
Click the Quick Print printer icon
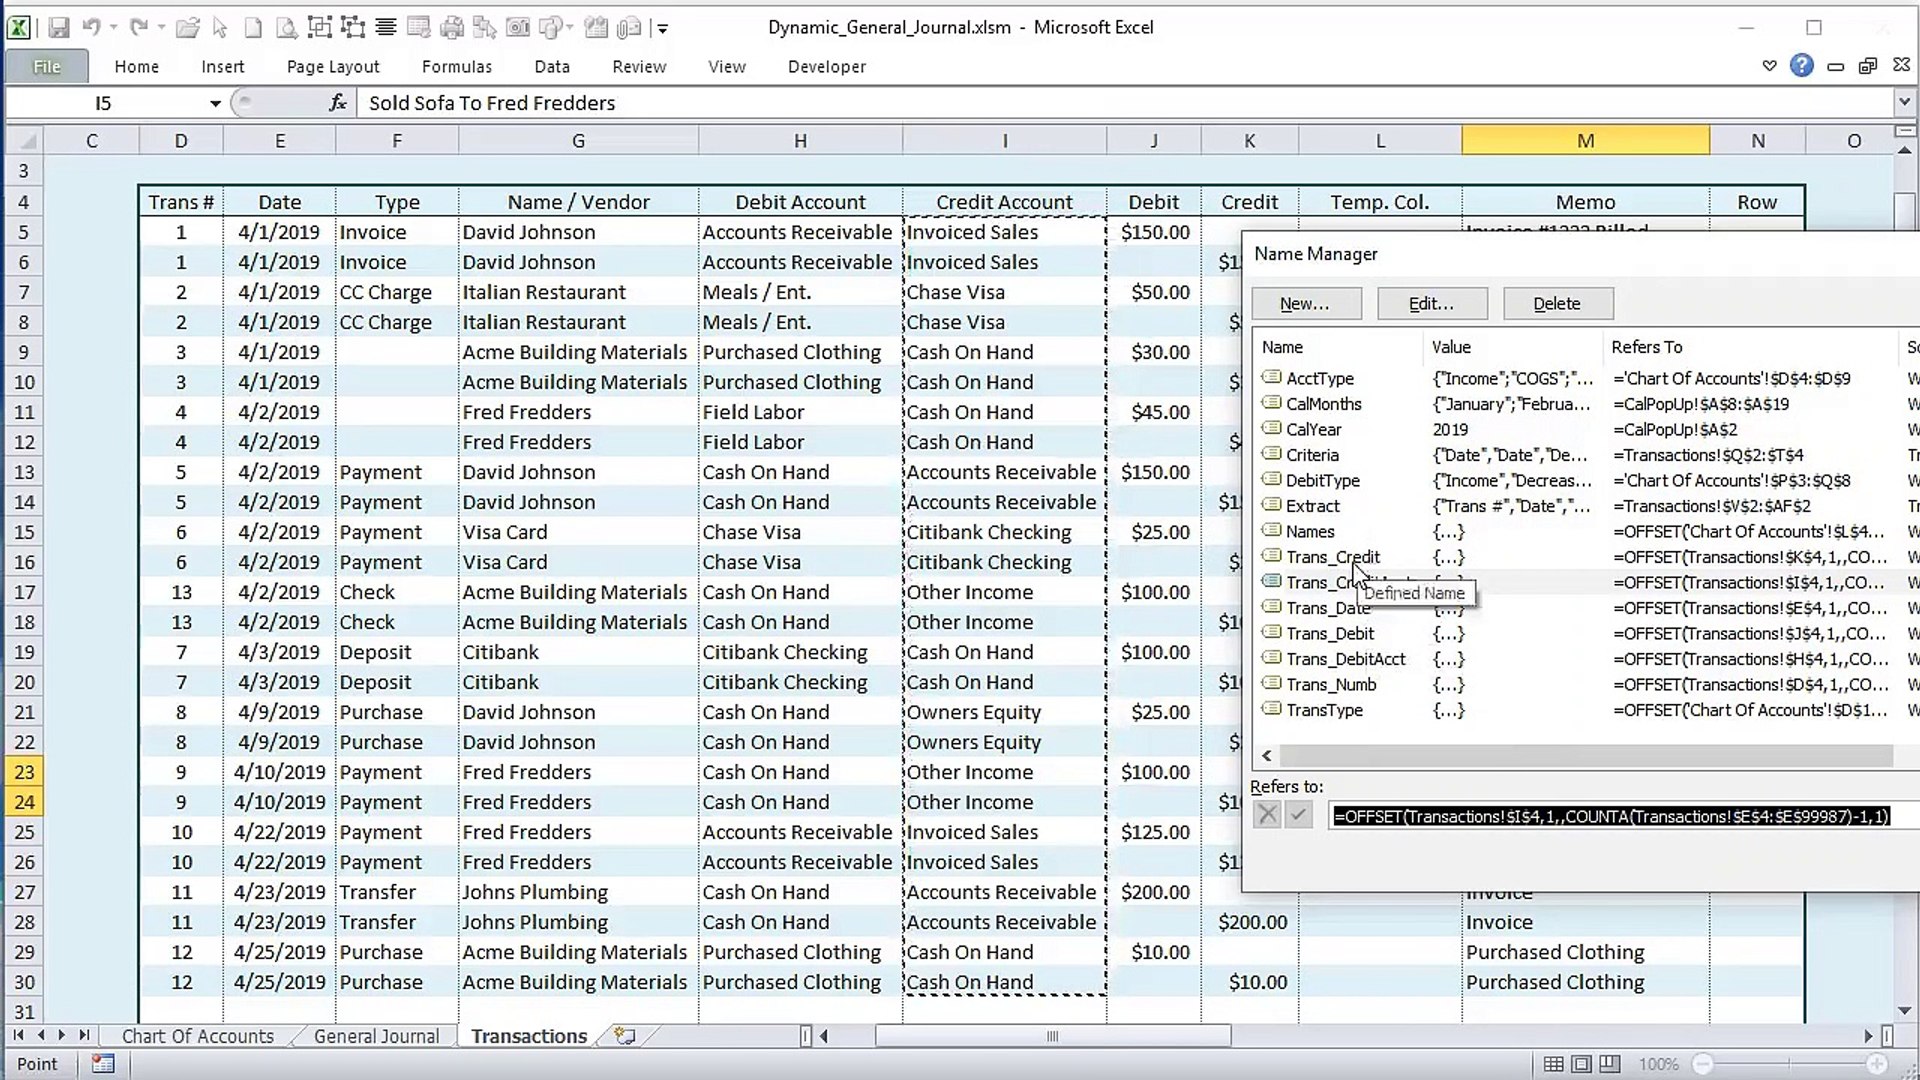point(452,28)
